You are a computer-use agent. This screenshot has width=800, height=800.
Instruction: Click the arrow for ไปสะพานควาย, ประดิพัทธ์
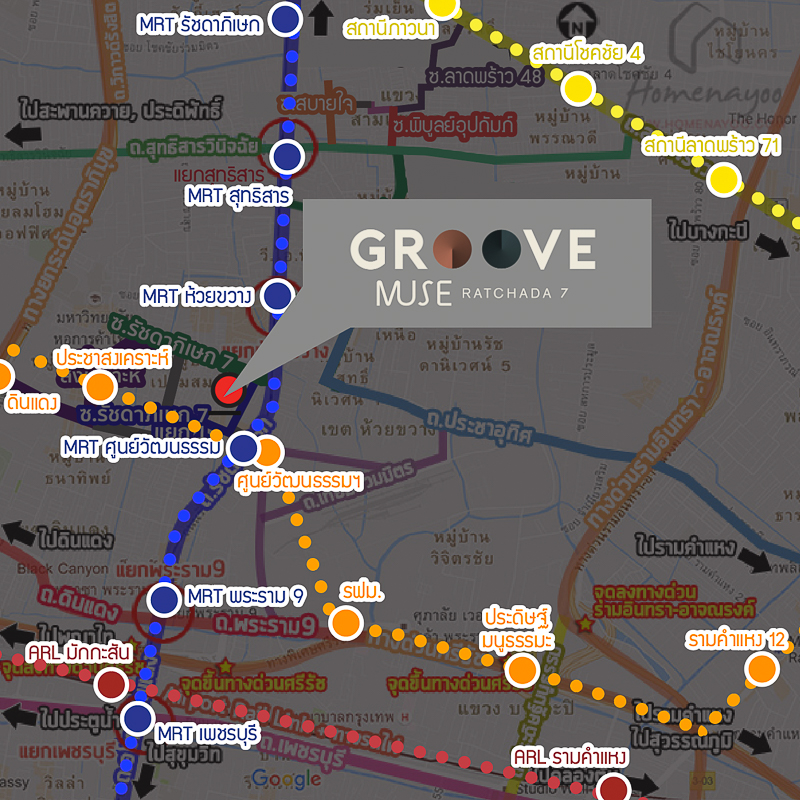23,136
